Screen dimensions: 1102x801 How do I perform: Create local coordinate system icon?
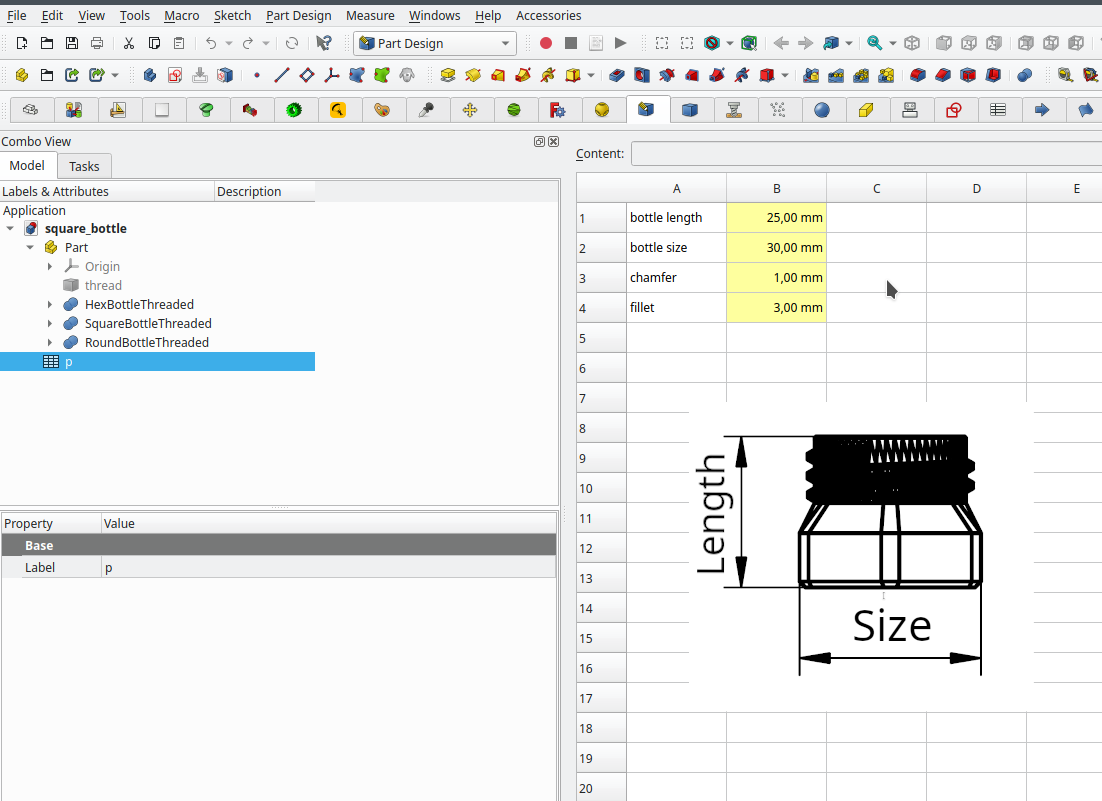[x=332, y=75]
